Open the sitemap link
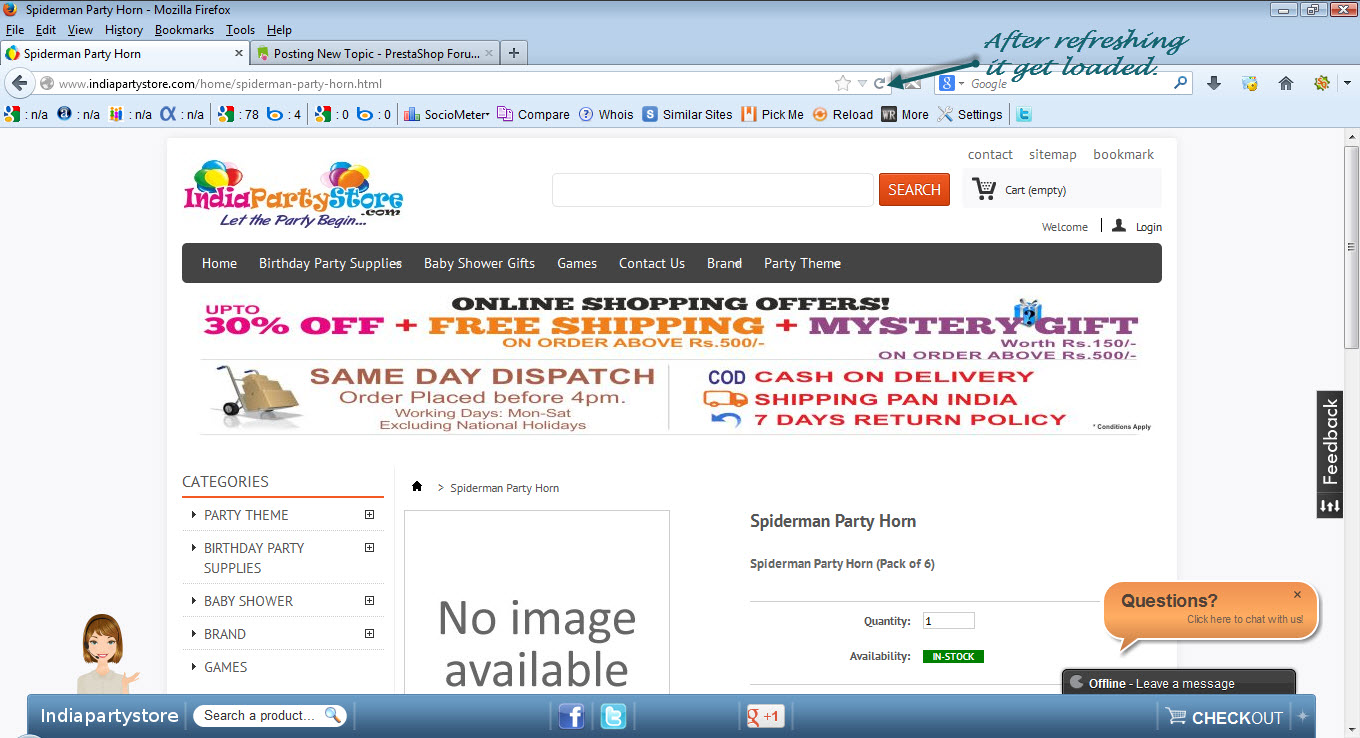Screen dimensions: 1360x738 (x=1053, y=154)
